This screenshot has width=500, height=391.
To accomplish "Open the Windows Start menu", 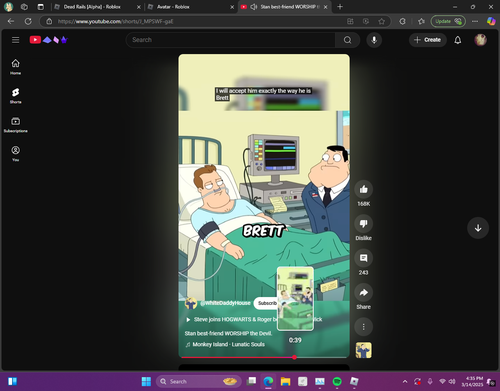I will pyautogui.click(x=146, y=381).
